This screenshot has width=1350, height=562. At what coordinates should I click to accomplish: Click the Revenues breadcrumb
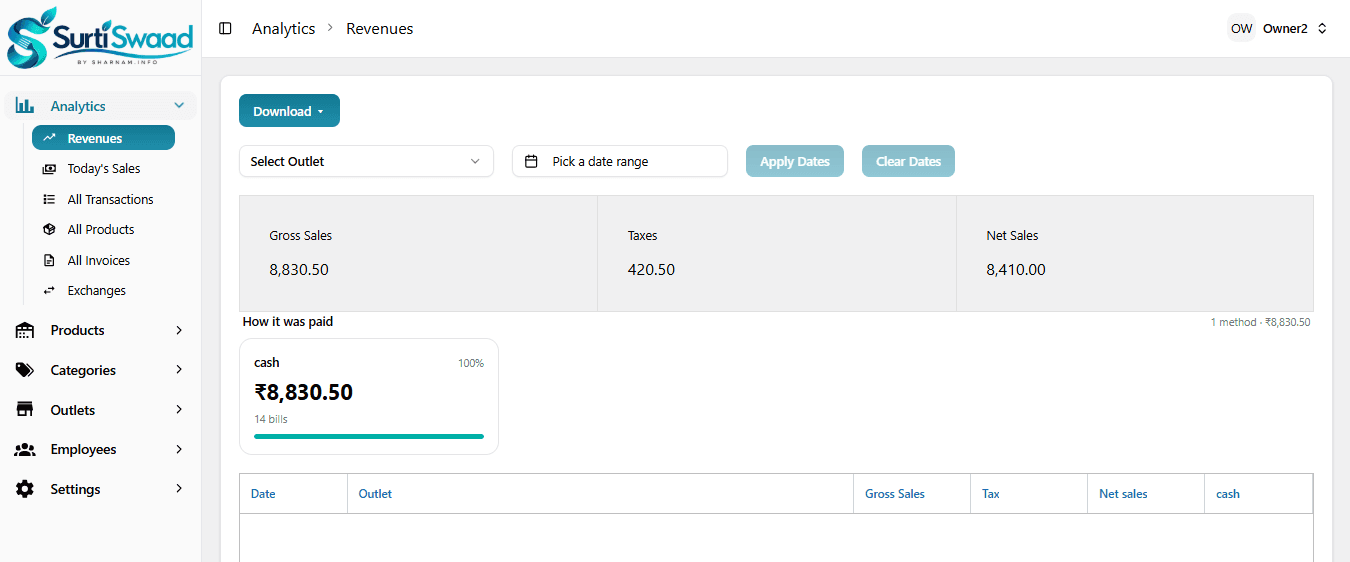pyautogui.click(x=380, y=28)
